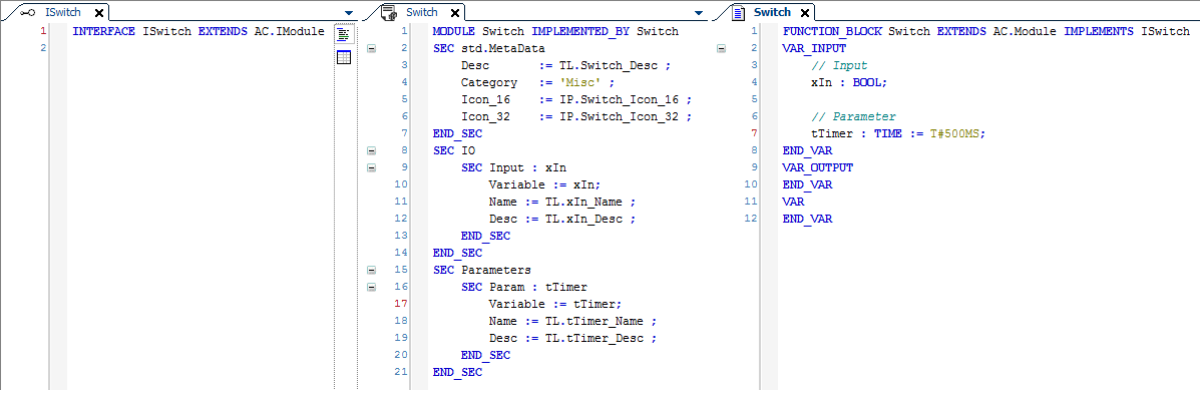
Task: Click 'tTimer : TIME := T#500MS;' line
Action: [898, 133]
